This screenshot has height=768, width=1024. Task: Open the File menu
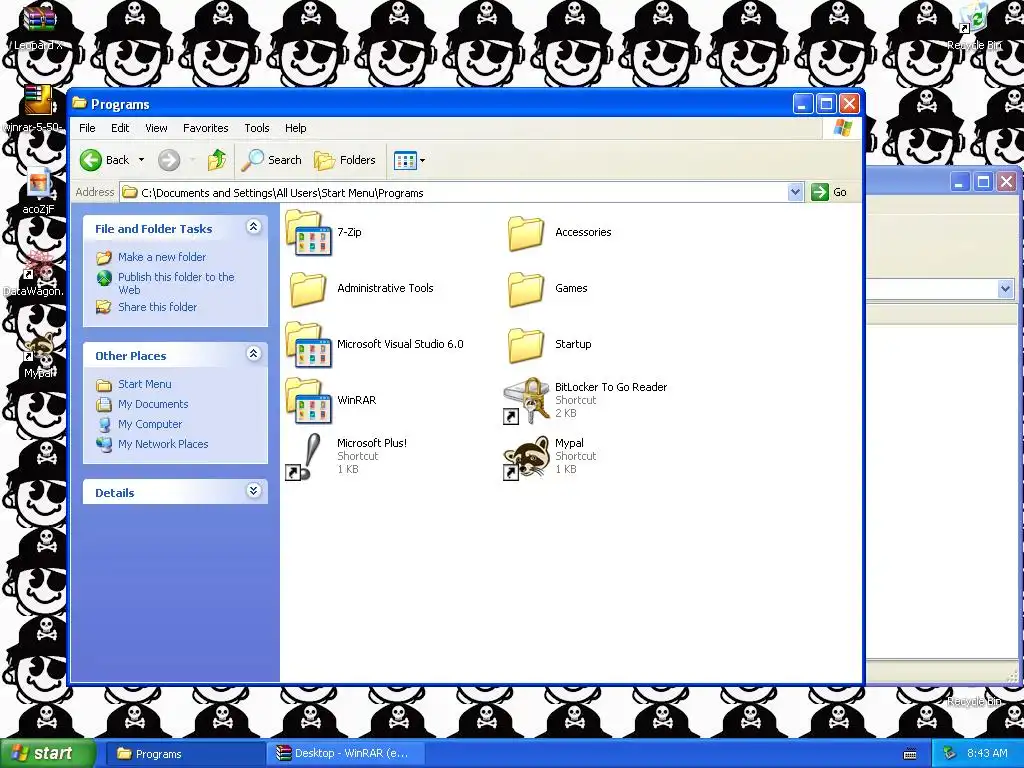click(87, 128)
